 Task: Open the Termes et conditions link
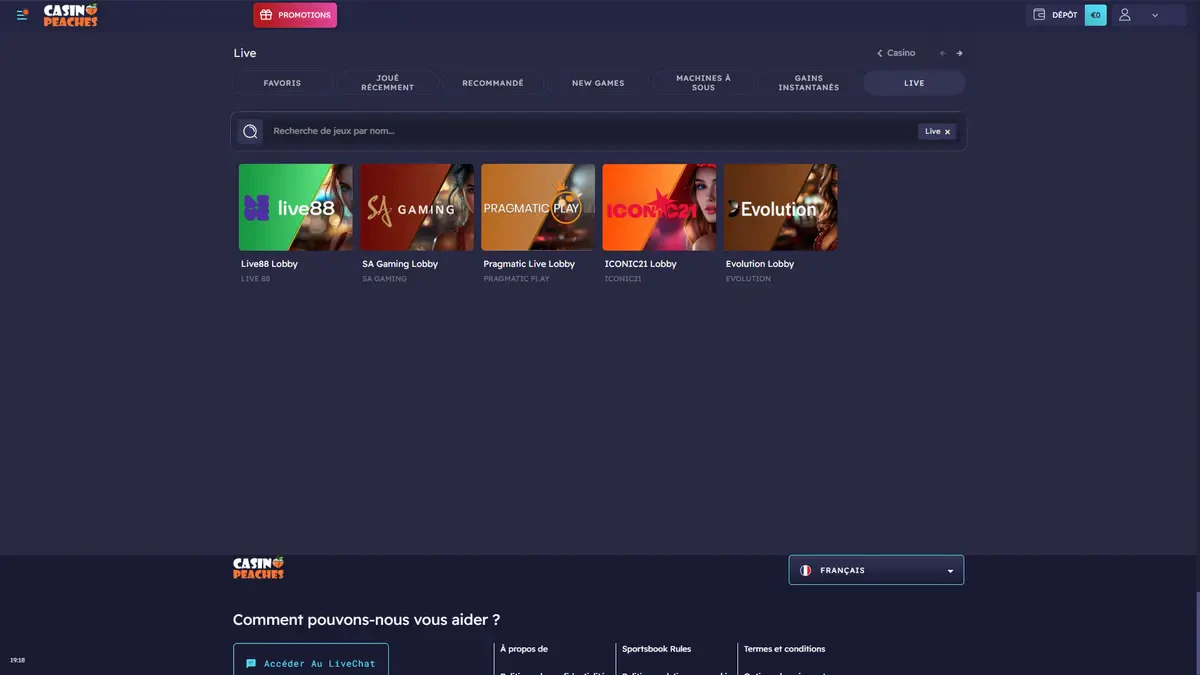coord(784,649)
